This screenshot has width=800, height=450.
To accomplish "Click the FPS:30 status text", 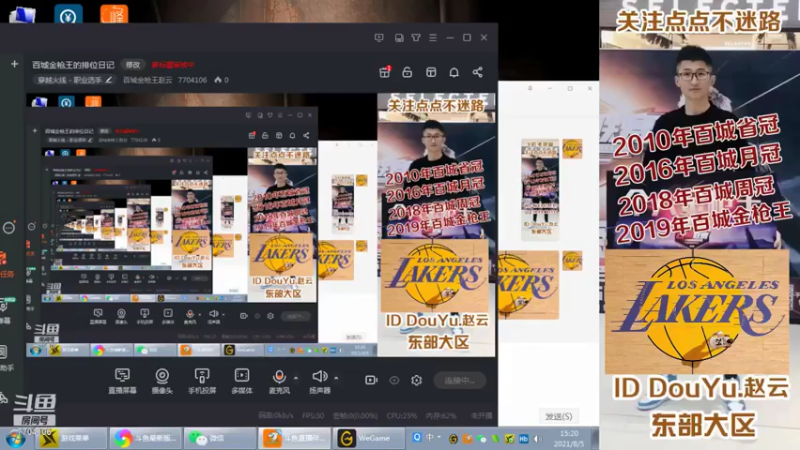I will (x=313, y=416).
